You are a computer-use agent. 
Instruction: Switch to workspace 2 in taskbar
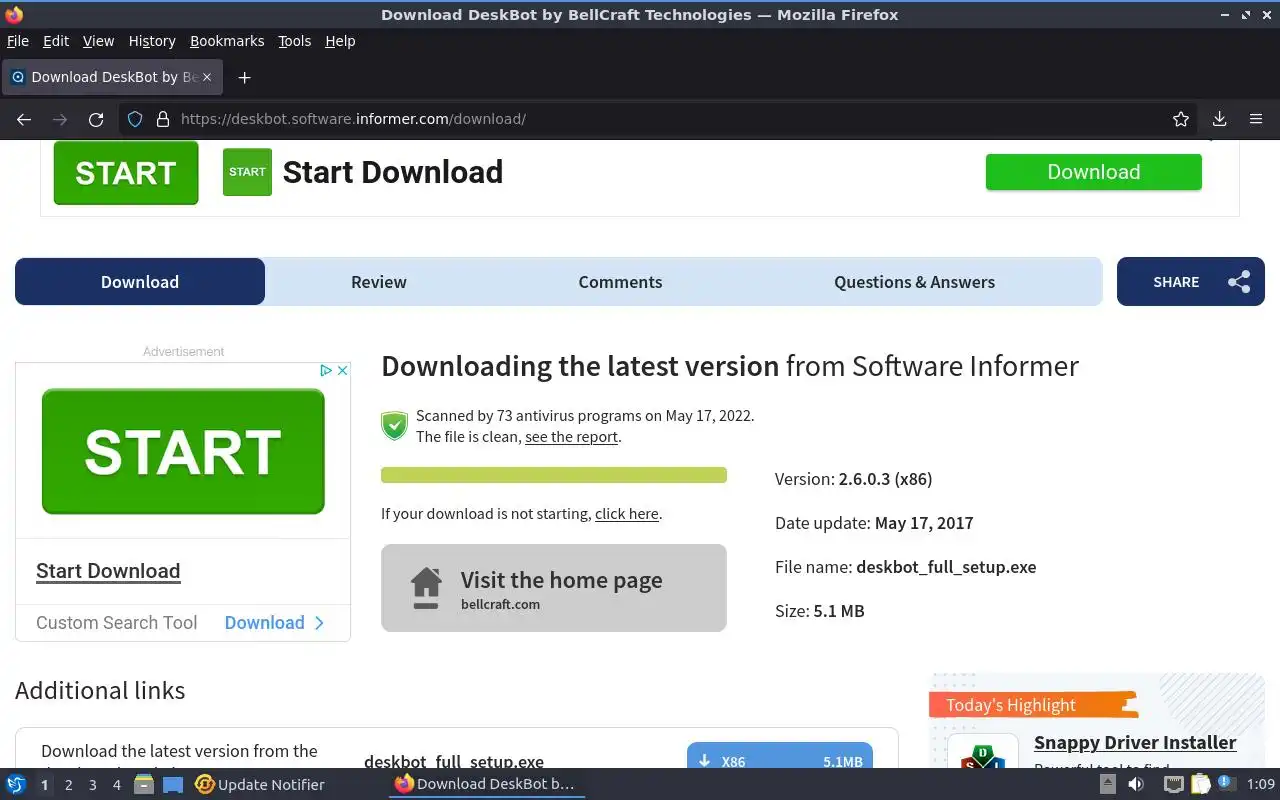[x=69, y=785]
